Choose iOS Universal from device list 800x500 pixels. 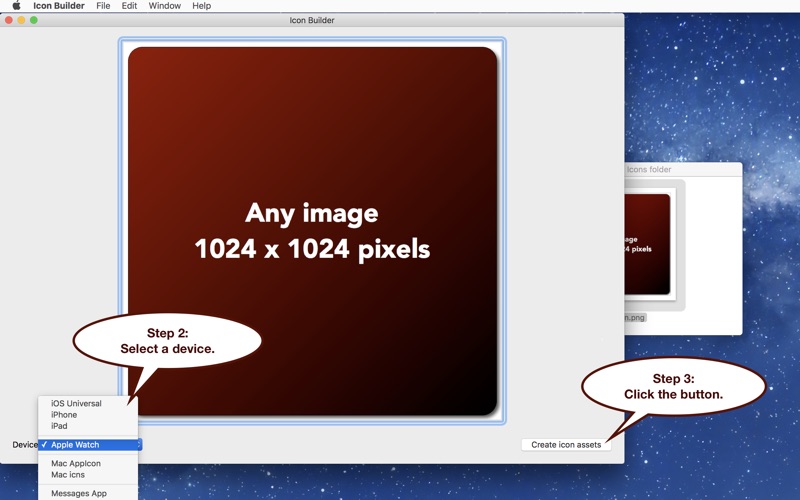coord(88,404)
